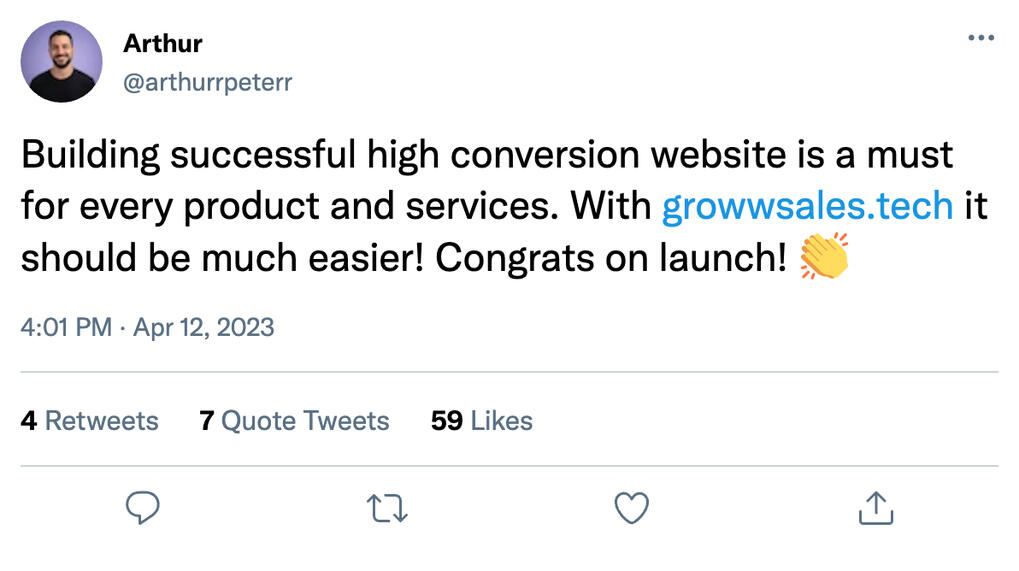Click the reply speech bubble icon

tap(143, 508)
